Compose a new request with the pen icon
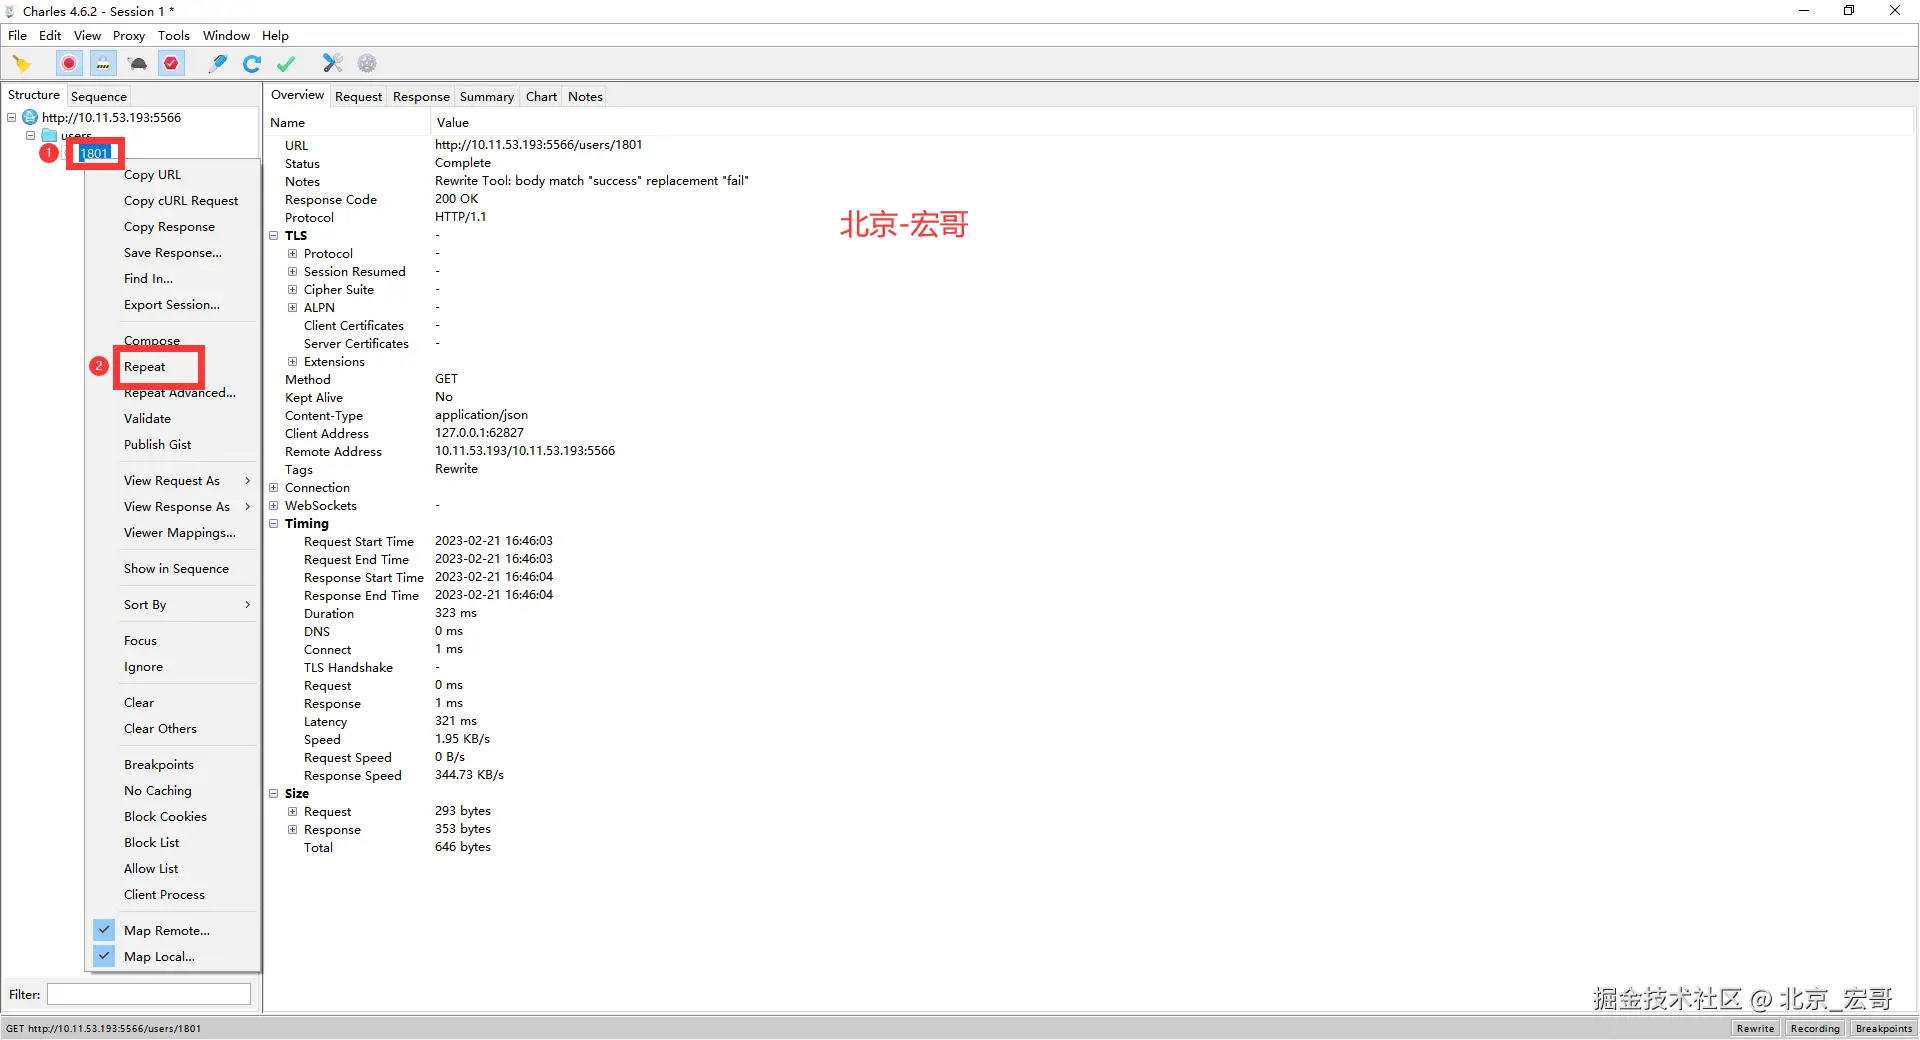1920x1040 pixels. click(x=218, y=64)
